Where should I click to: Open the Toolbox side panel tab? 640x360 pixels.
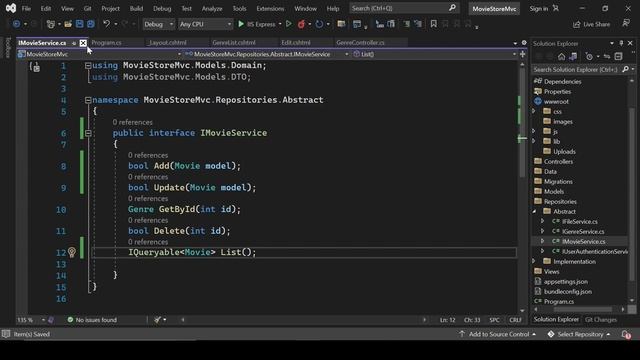click(7, 48)
